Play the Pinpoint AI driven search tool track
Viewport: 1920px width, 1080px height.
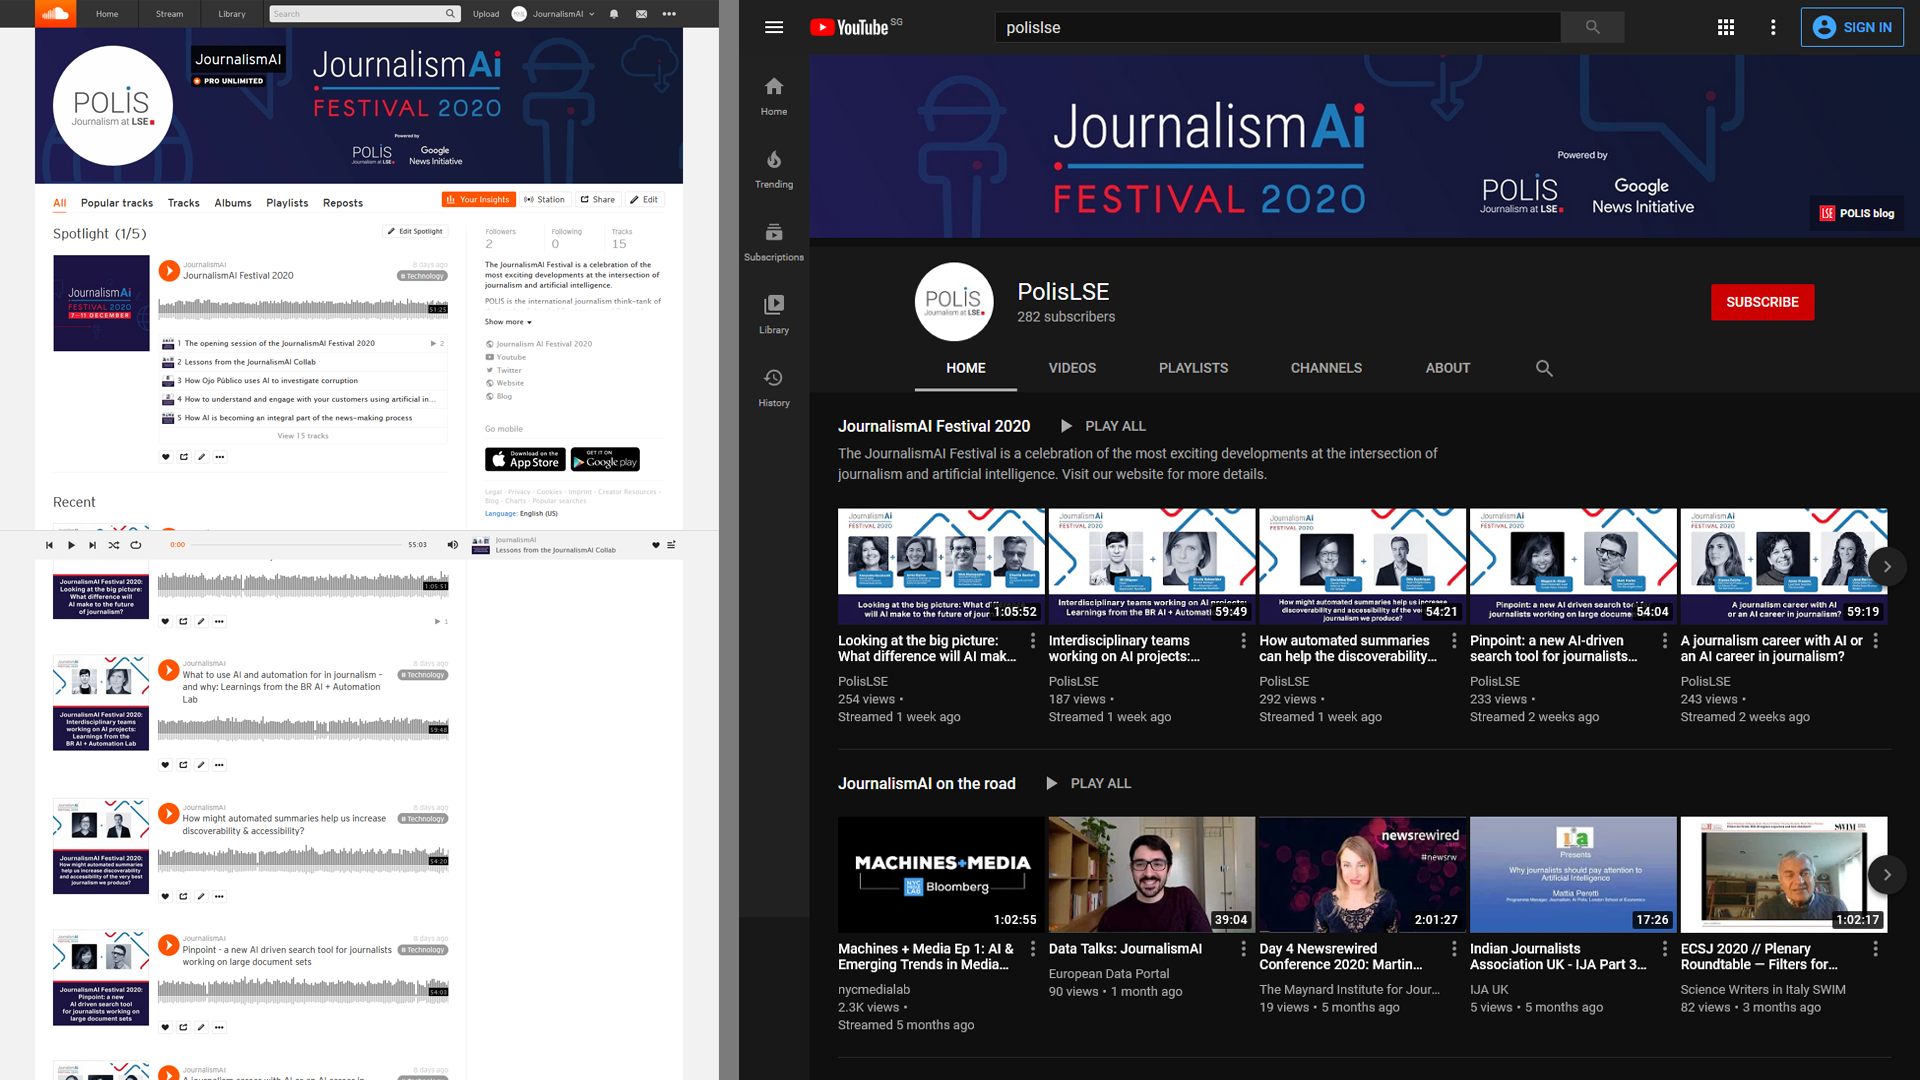coord(169,945)
